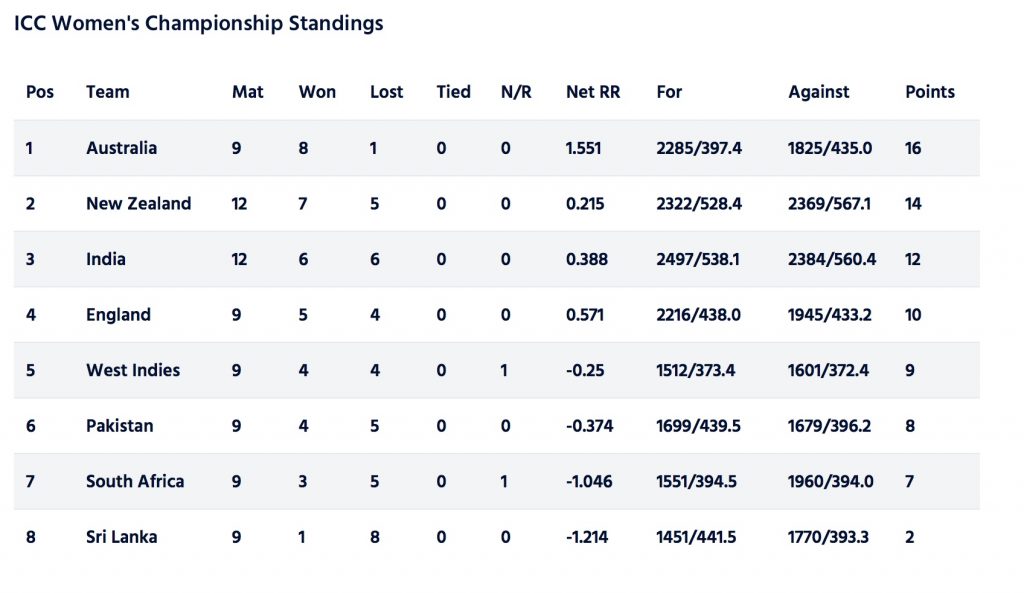Screen dimensions: 1024x593
Task: Select the Australia team name
Action: point(121,148)
